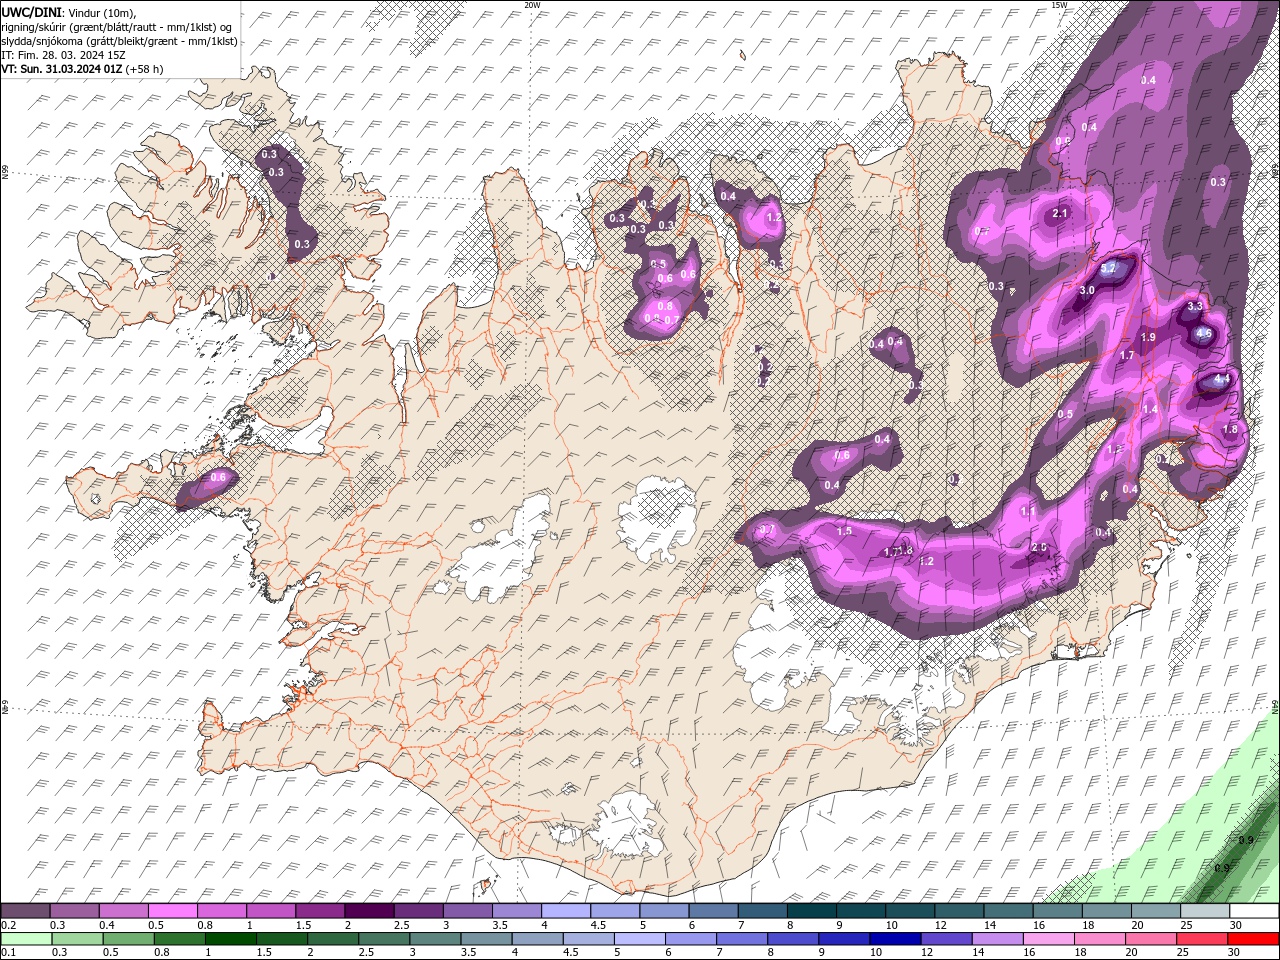Click the 1.5 snowfall value on the map

point(844,531)
